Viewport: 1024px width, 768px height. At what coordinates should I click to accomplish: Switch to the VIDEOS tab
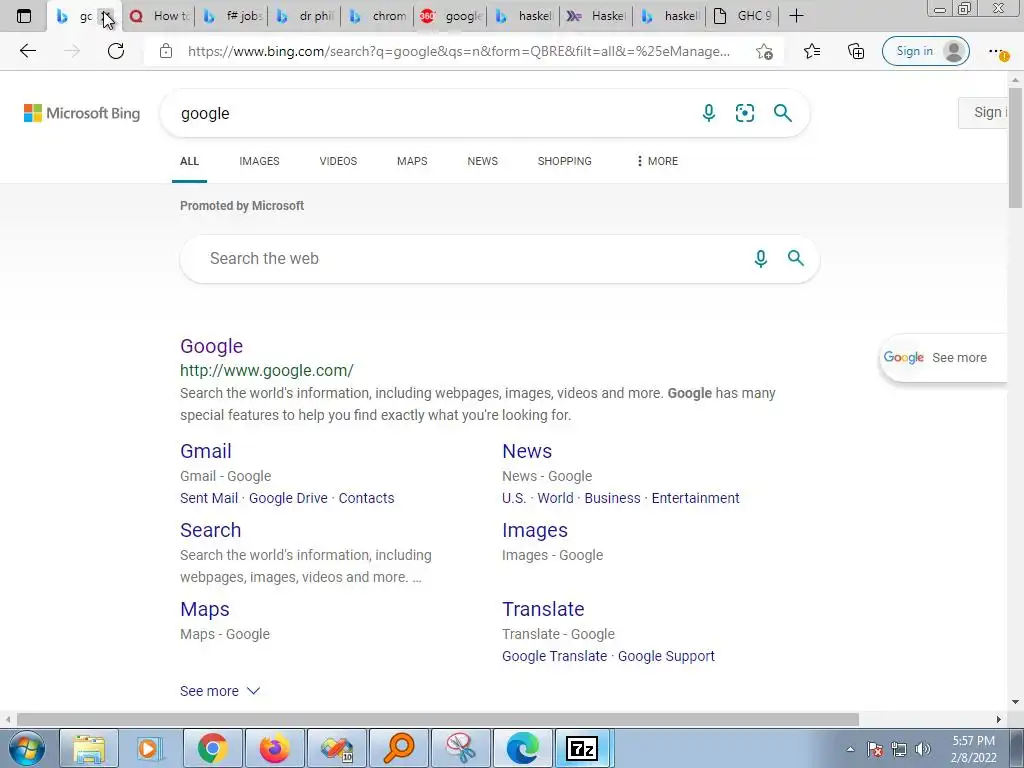tap(338, 161)
